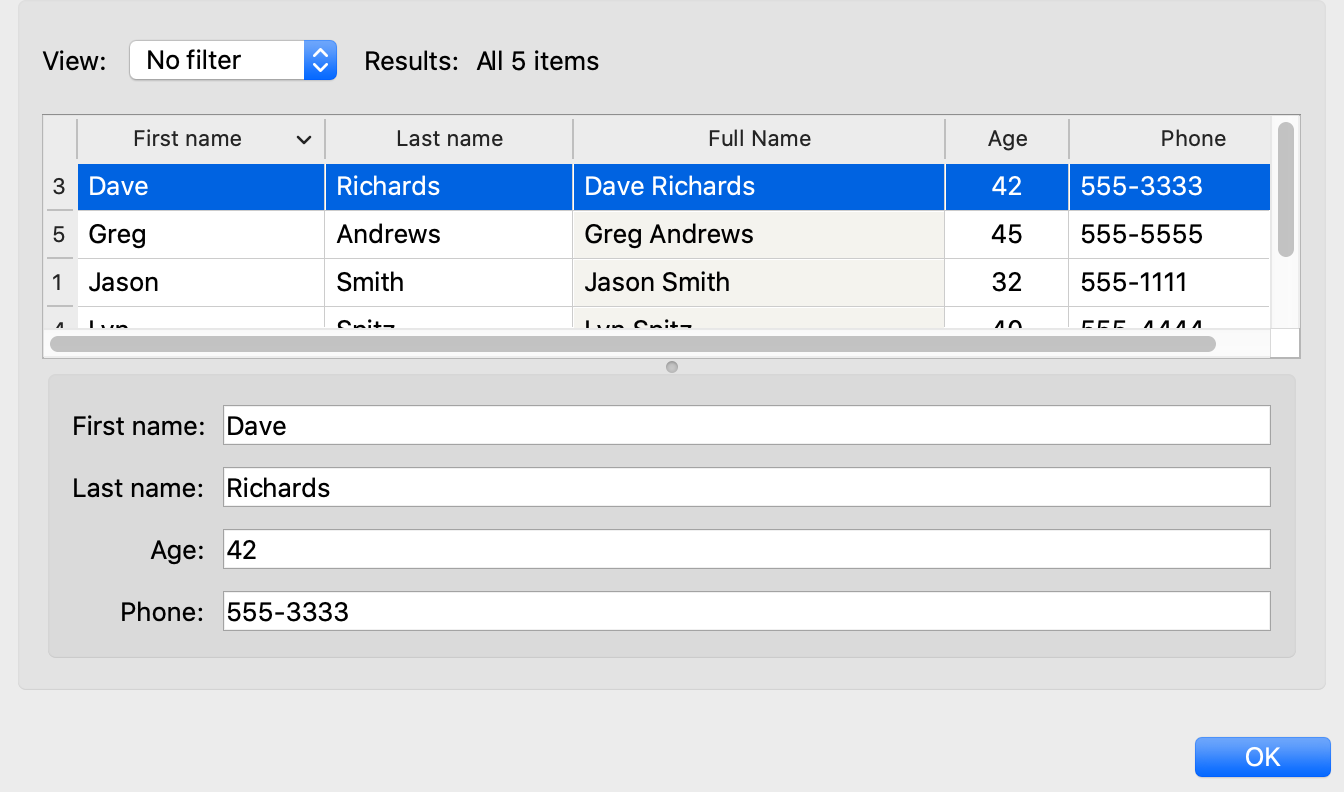Select row header number 1
The image size is (1344, 792).
coord(59,283)
